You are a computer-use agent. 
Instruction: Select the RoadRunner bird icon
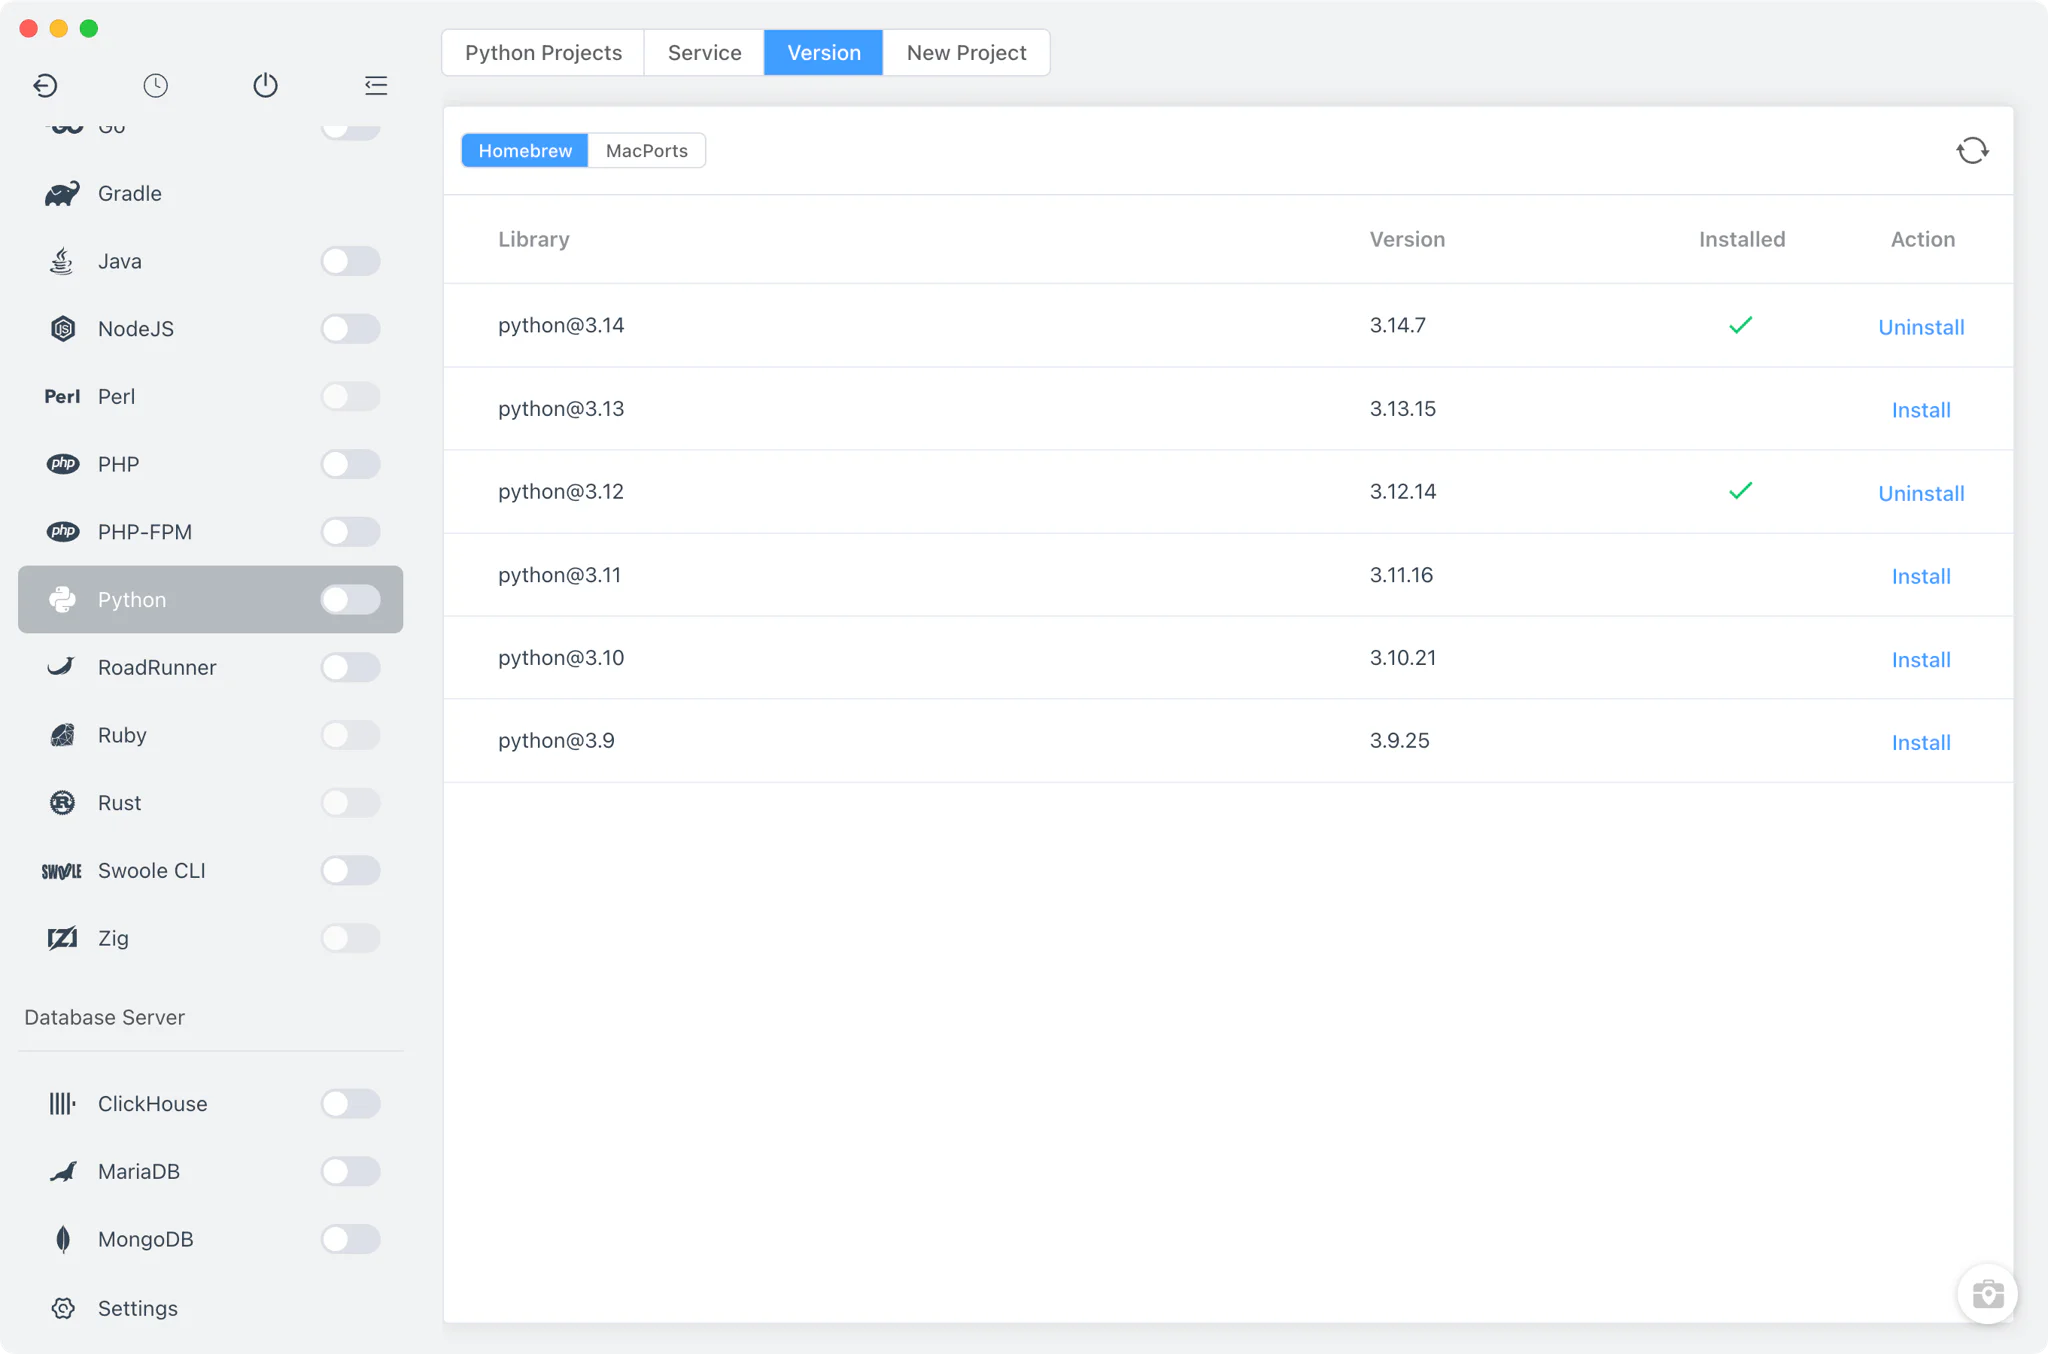[62, 667]
